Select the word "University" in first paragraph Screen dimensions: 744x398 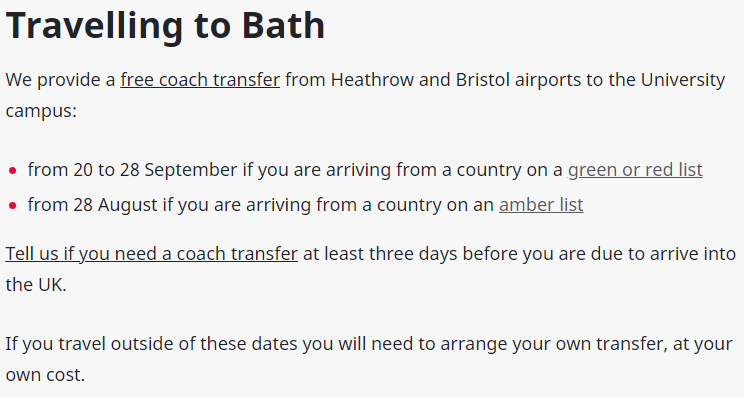683,80
